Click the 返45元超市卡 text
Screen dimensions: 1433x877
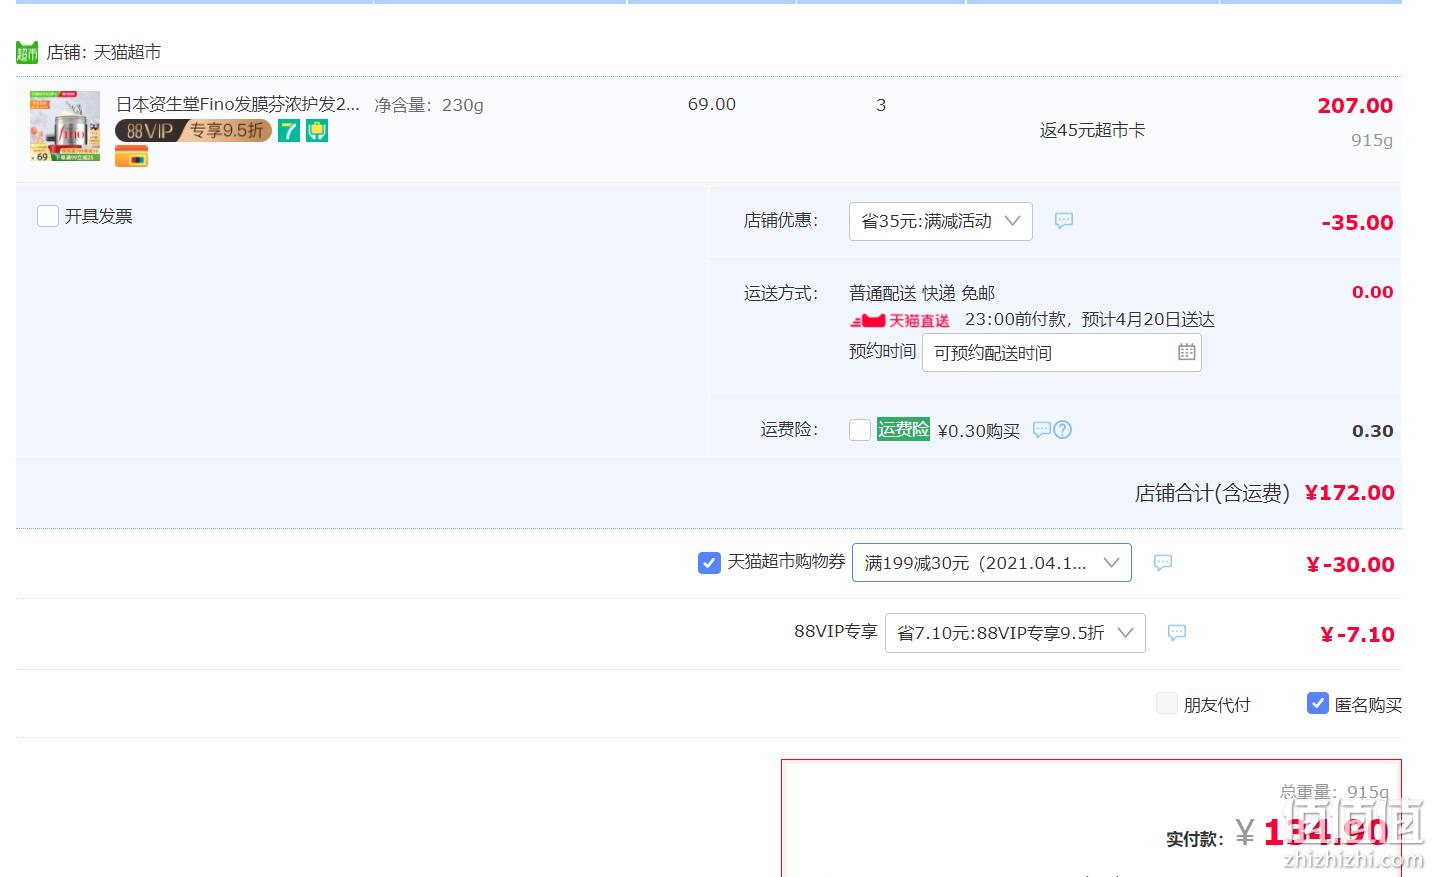1092,130
